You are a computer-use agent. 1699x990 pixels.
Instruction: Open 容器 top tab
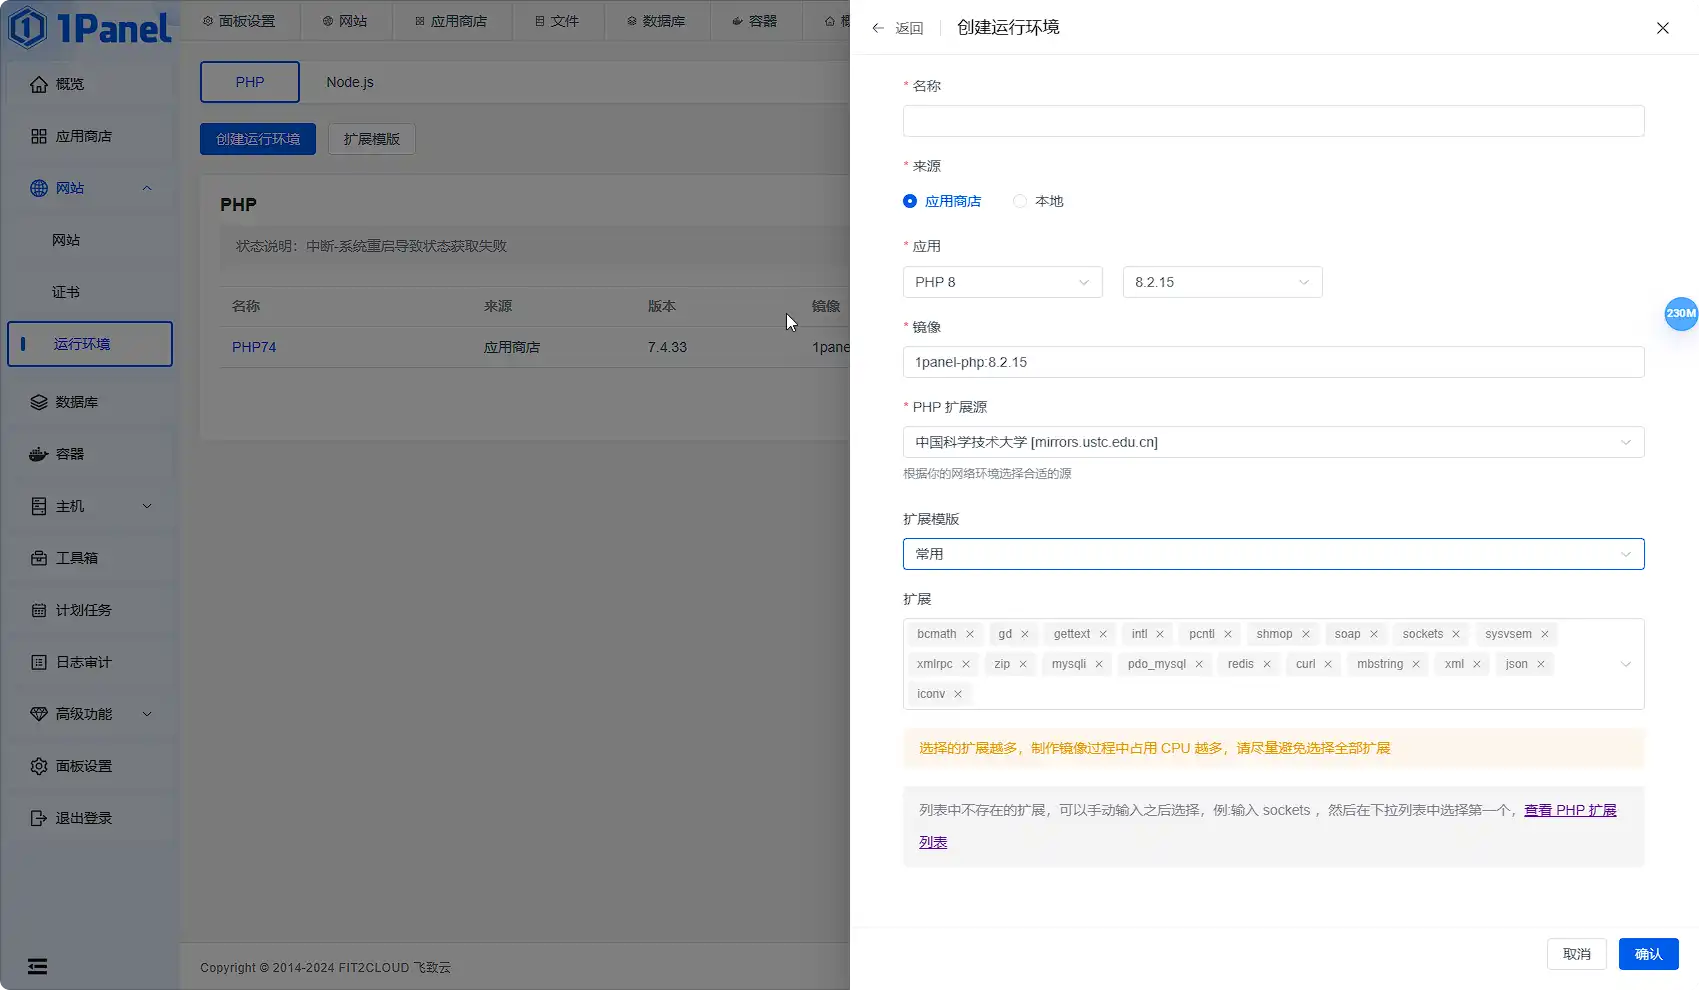click(755, 21)
